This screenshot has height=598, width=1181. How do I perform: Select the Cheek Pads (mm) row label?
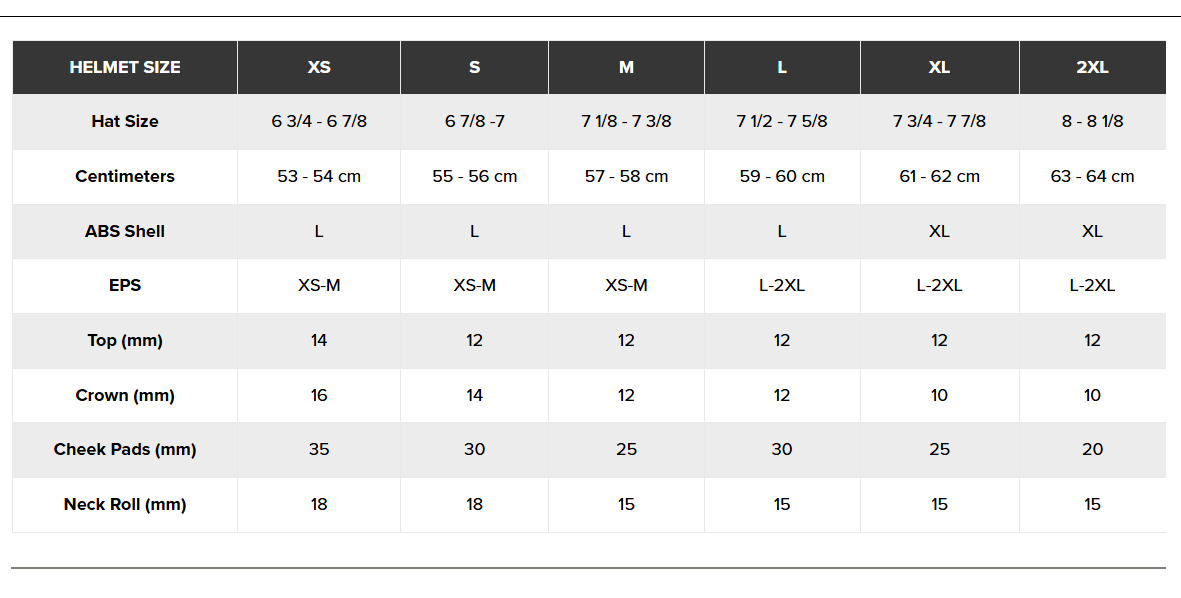(125, 450)
